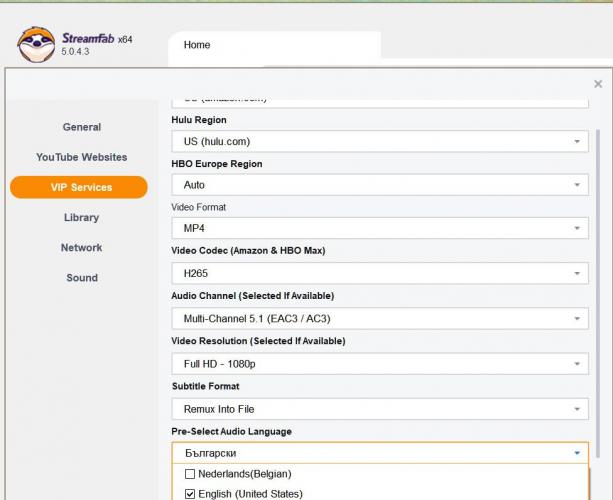The image size is (613, 500).
Task: Click the Audio Channel (Selected If Available) label
Action: [x=253, y=296]
